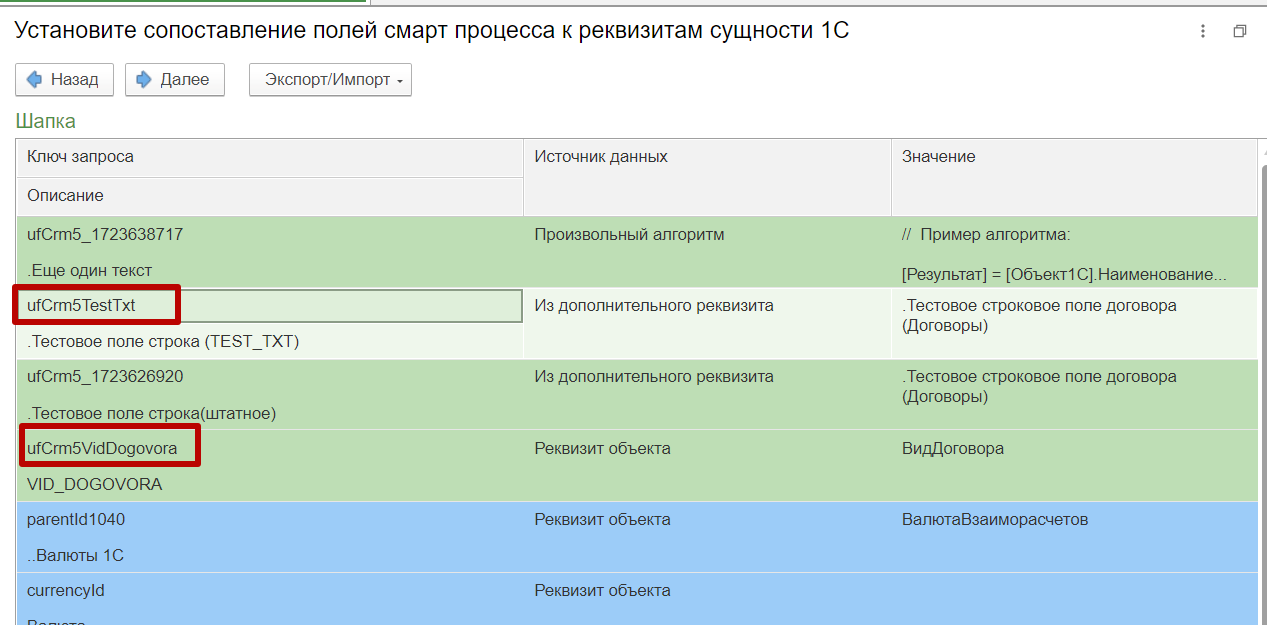
Task: Click the Источник данных column header
Action: point(706,157)
